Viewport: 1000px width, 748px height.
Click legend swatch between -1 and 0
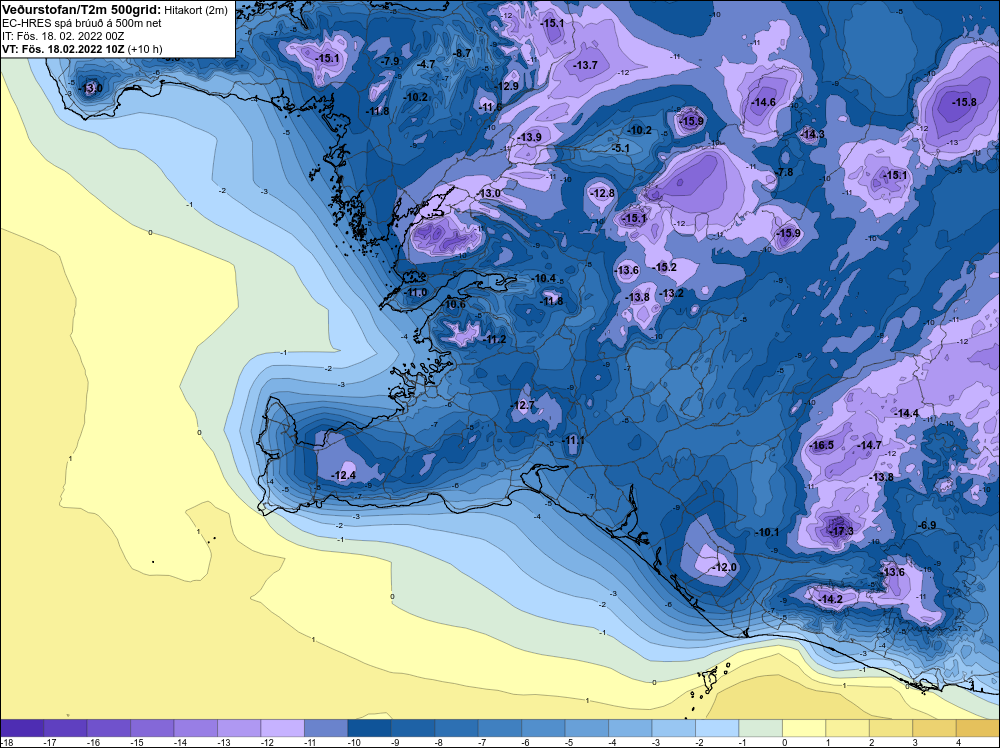[x=760, y=728]
